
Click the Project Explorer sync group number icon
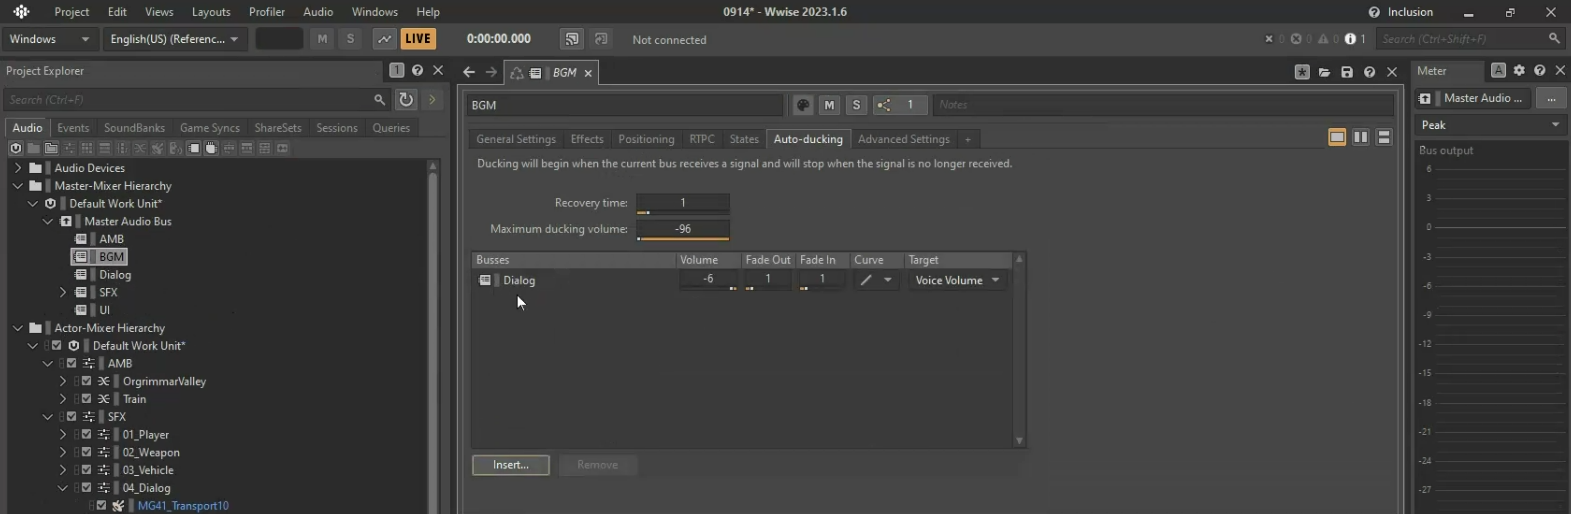pos(397,70)
